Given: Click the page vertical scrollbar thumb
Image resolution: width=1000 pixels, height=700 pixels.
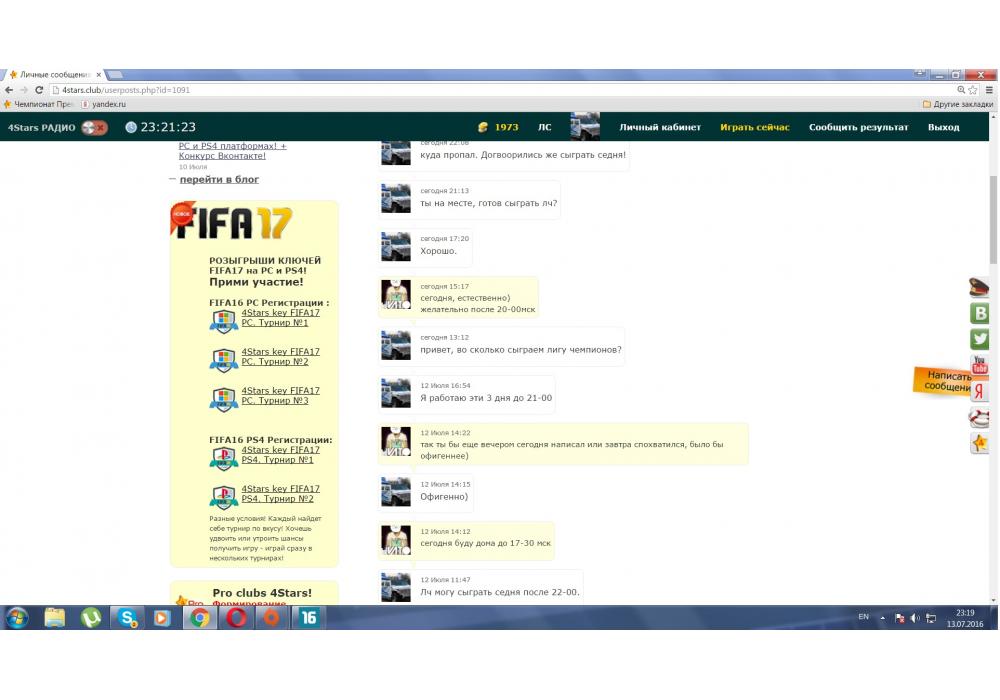Looking at the screenshot, I should click(994, 219).
